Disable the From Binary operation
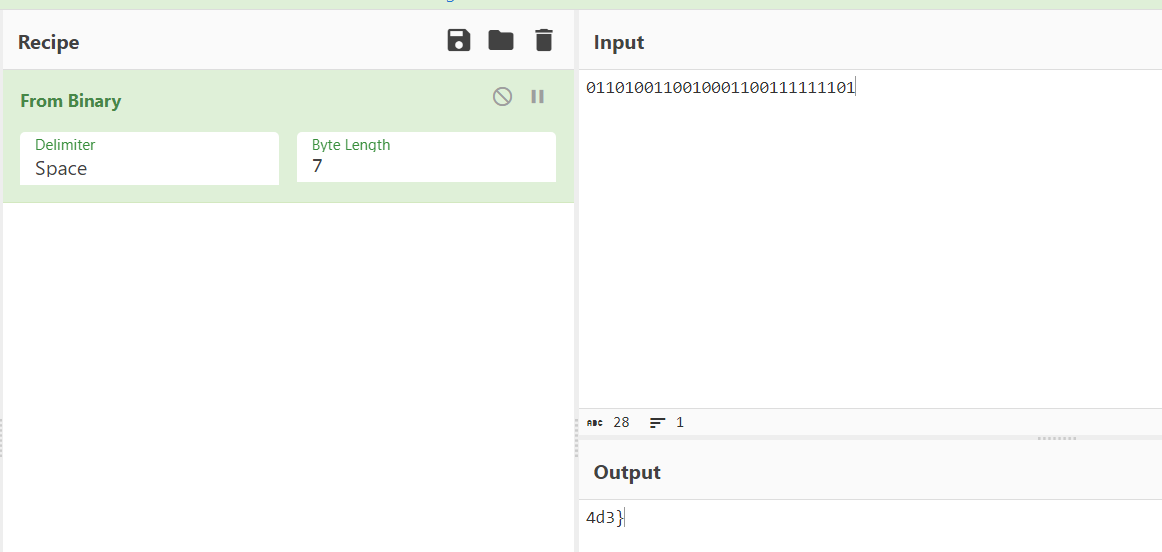 click(x=502, y=96)
